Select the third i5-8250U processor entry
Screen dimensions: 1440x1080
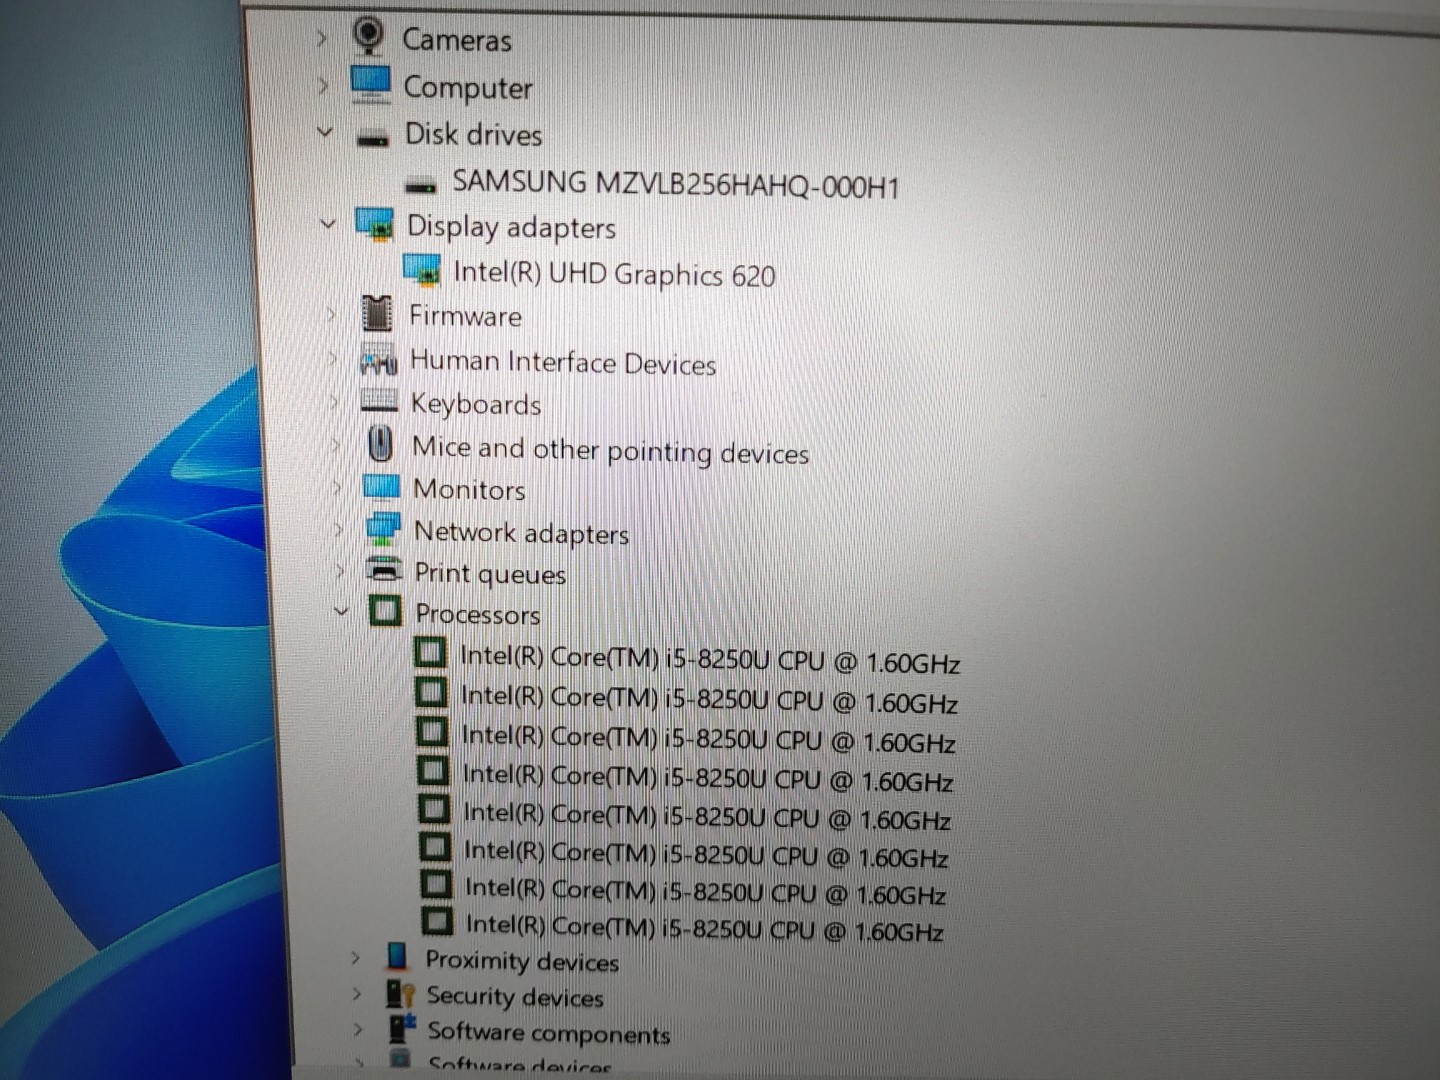[x=708, y=739]
